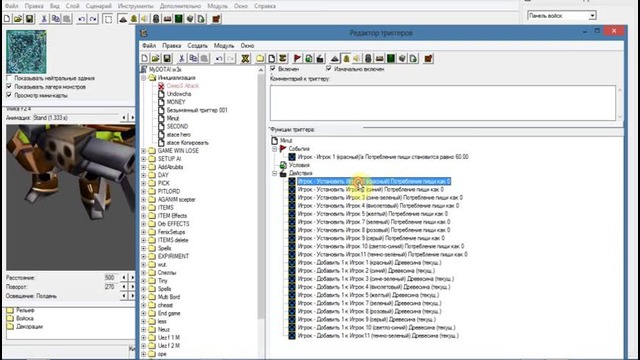Screen dimensions: 640x360
Task: Toggle 'Показывать нейтральные здания' checkbox
Action: 9,78
